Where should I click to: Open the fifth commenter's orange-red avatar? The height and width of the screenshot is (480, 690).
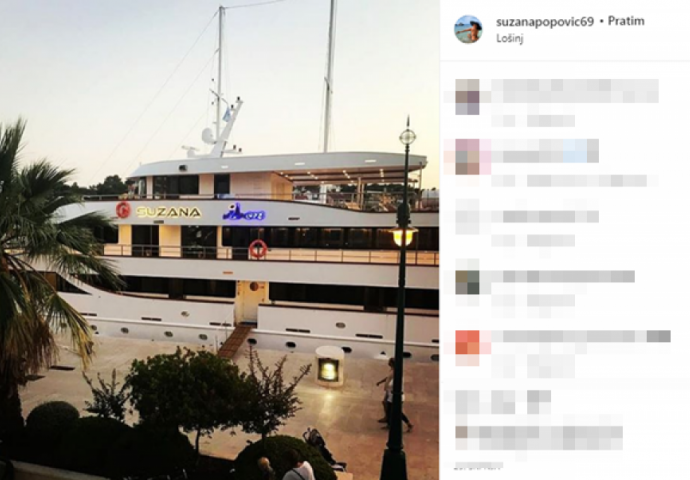coord(467,342)
